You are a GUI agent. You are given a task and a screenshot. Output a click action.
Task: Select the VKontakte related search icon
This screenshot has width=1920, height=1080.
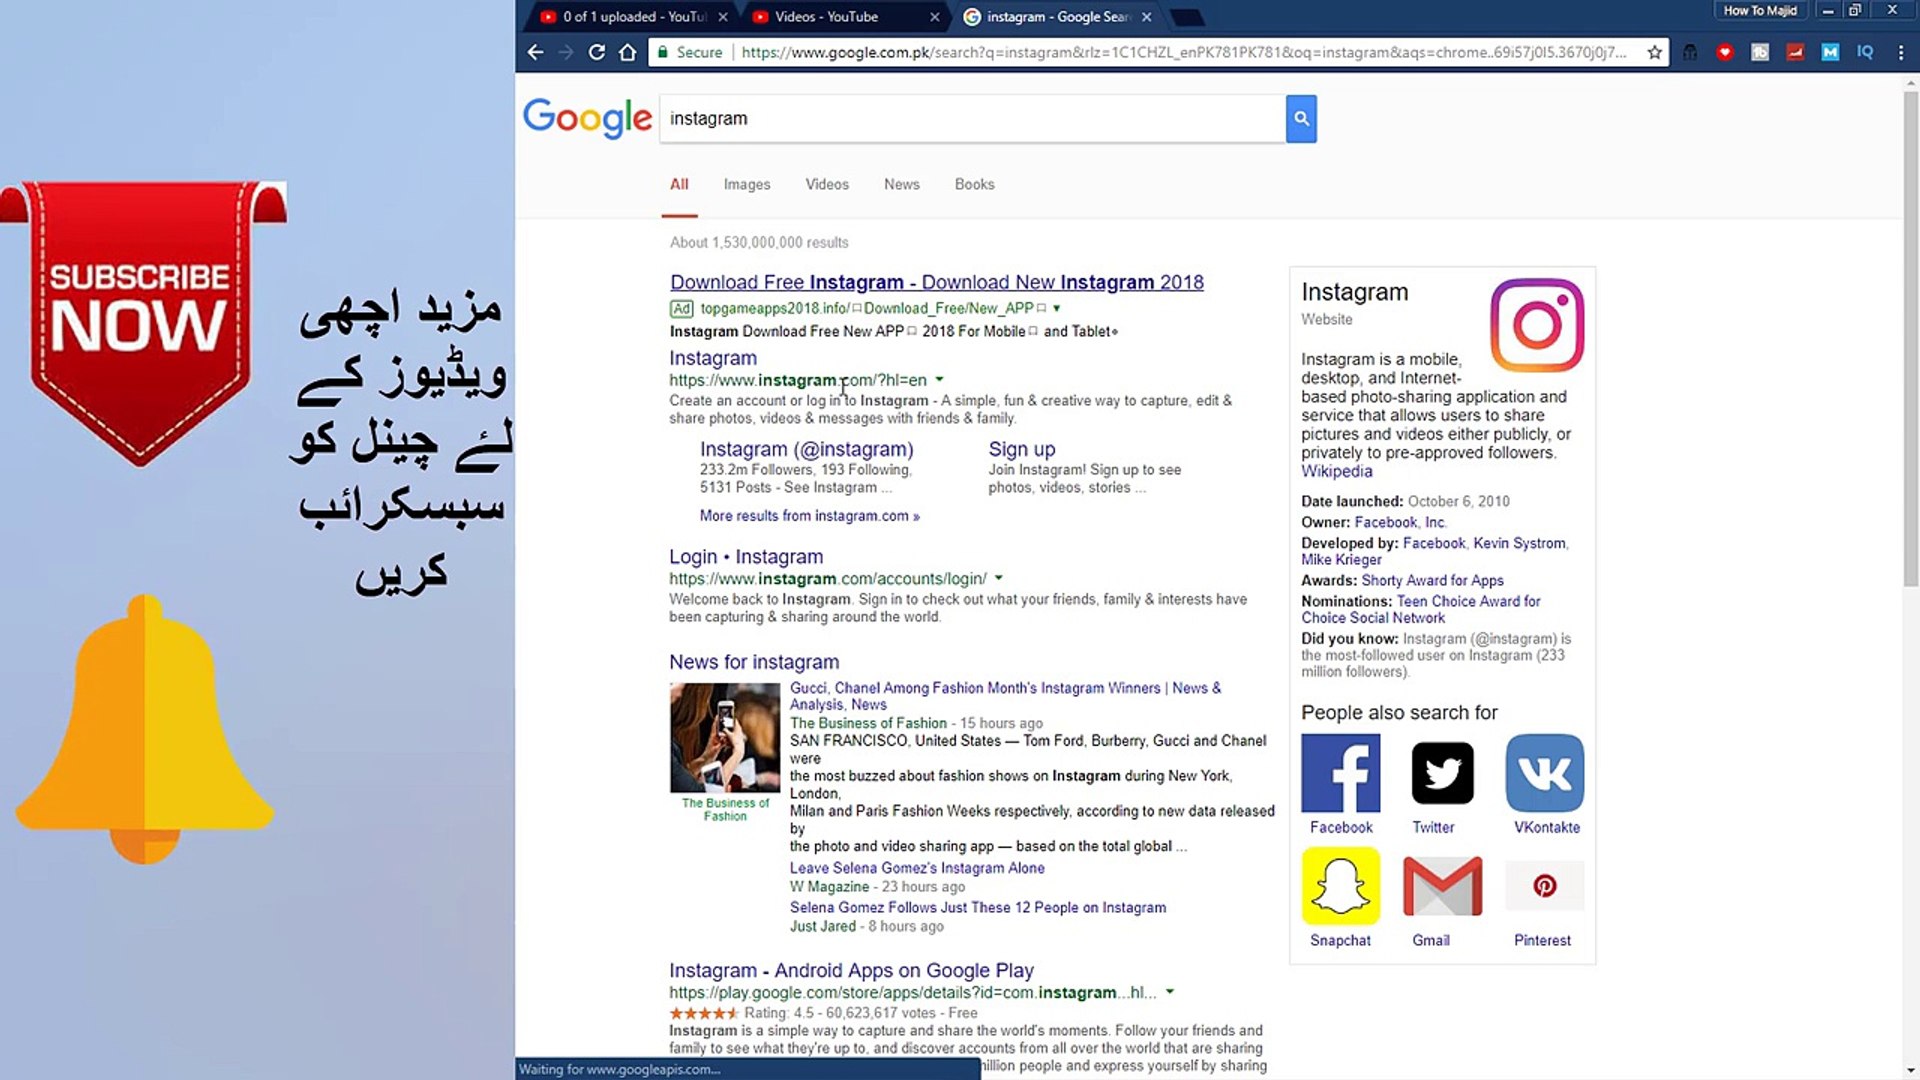[x=1544, y=772]
